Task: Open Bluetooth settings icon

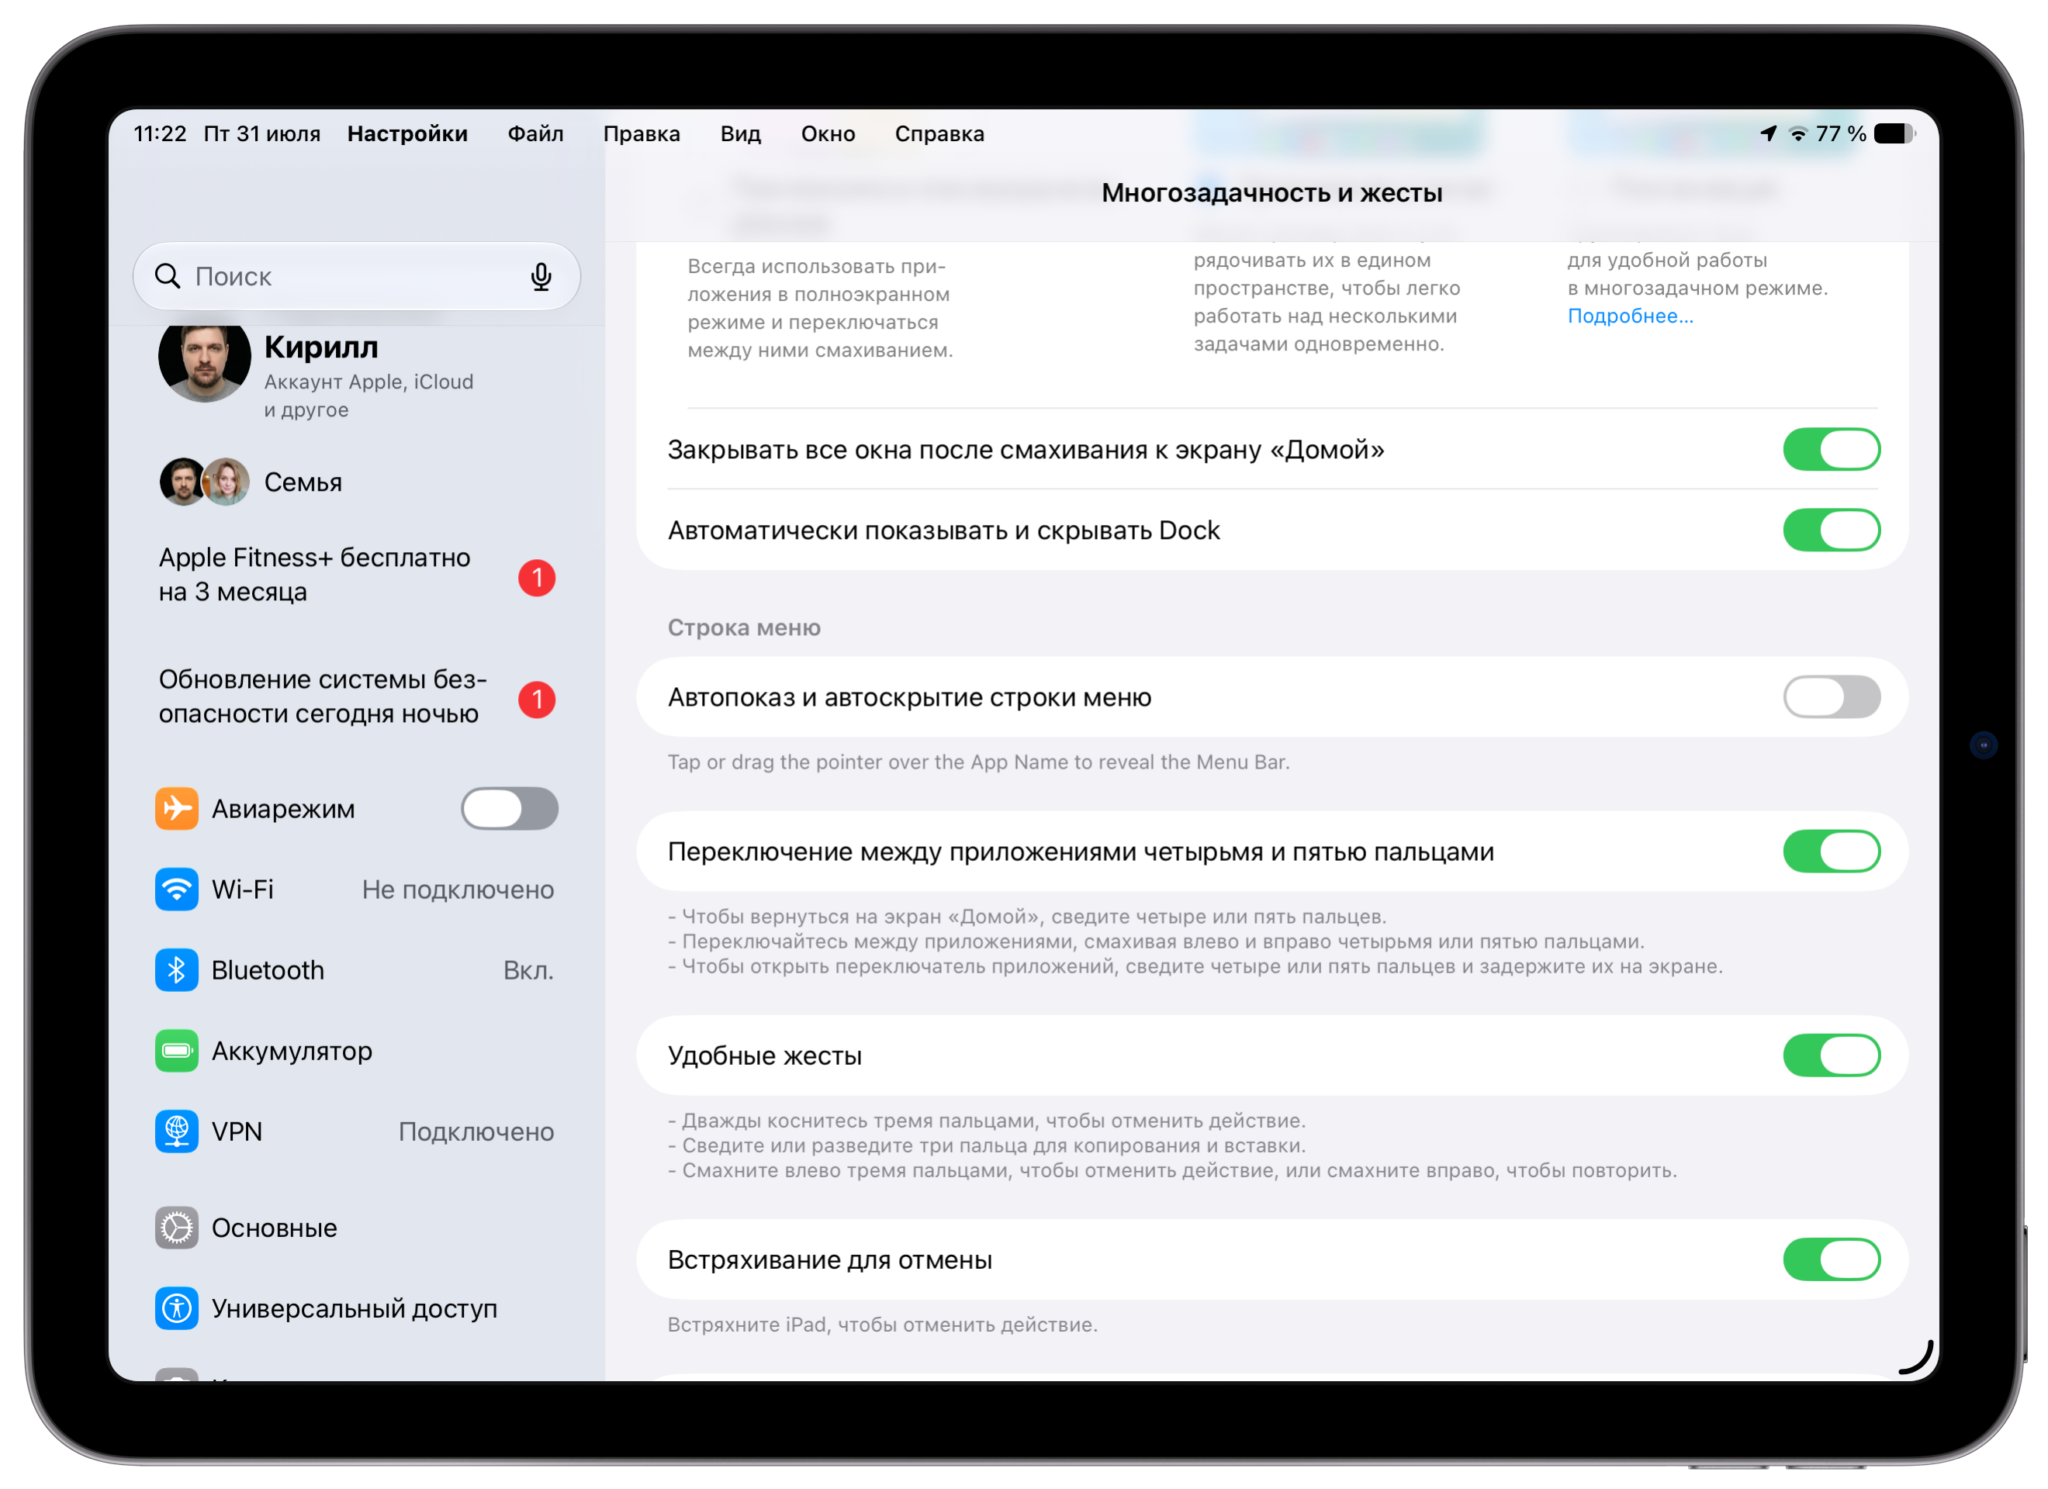Action: (176, 970)
